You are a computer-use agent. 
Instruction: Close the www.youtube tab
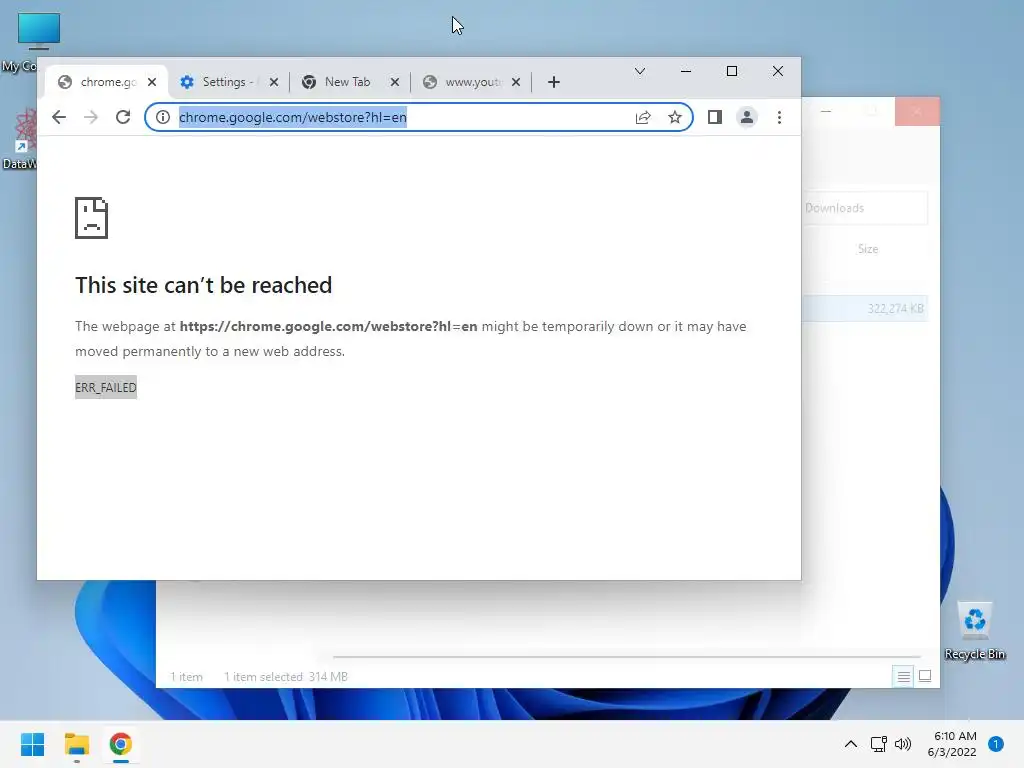tap(516, 82)
